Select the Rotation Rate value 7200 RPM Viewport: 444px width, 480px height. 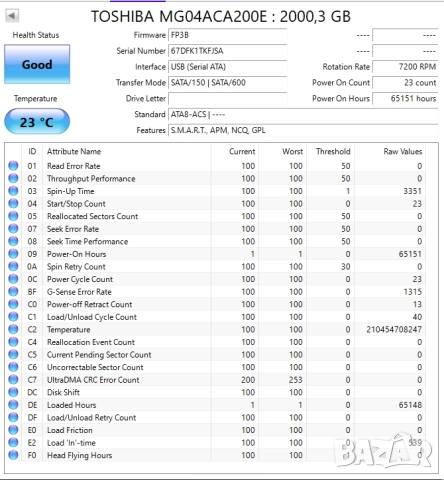pyautogui.click(x=405, y=67)
